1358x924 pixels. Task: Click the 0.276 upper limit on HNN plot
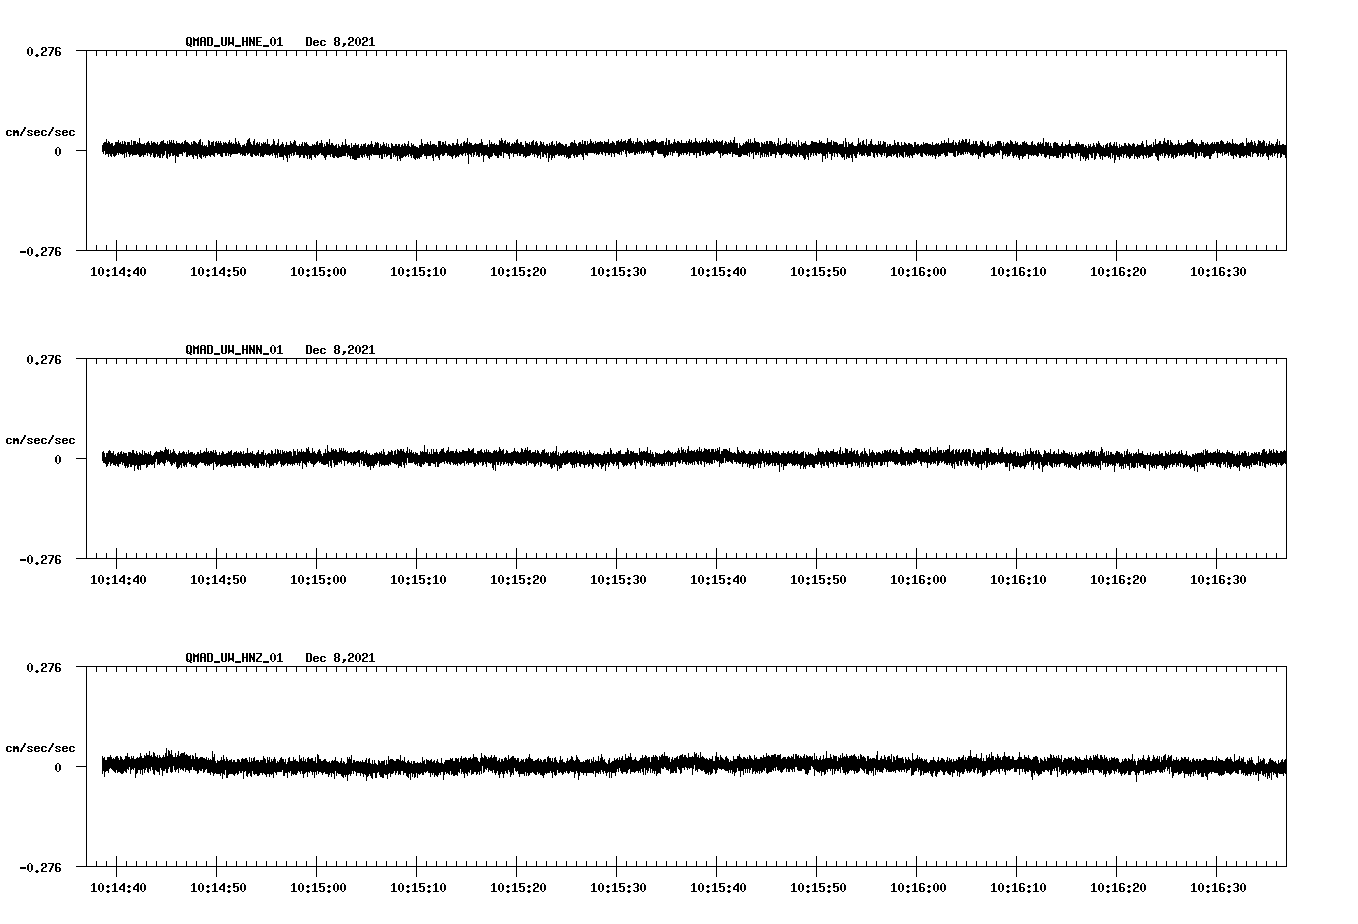(43, 359)
